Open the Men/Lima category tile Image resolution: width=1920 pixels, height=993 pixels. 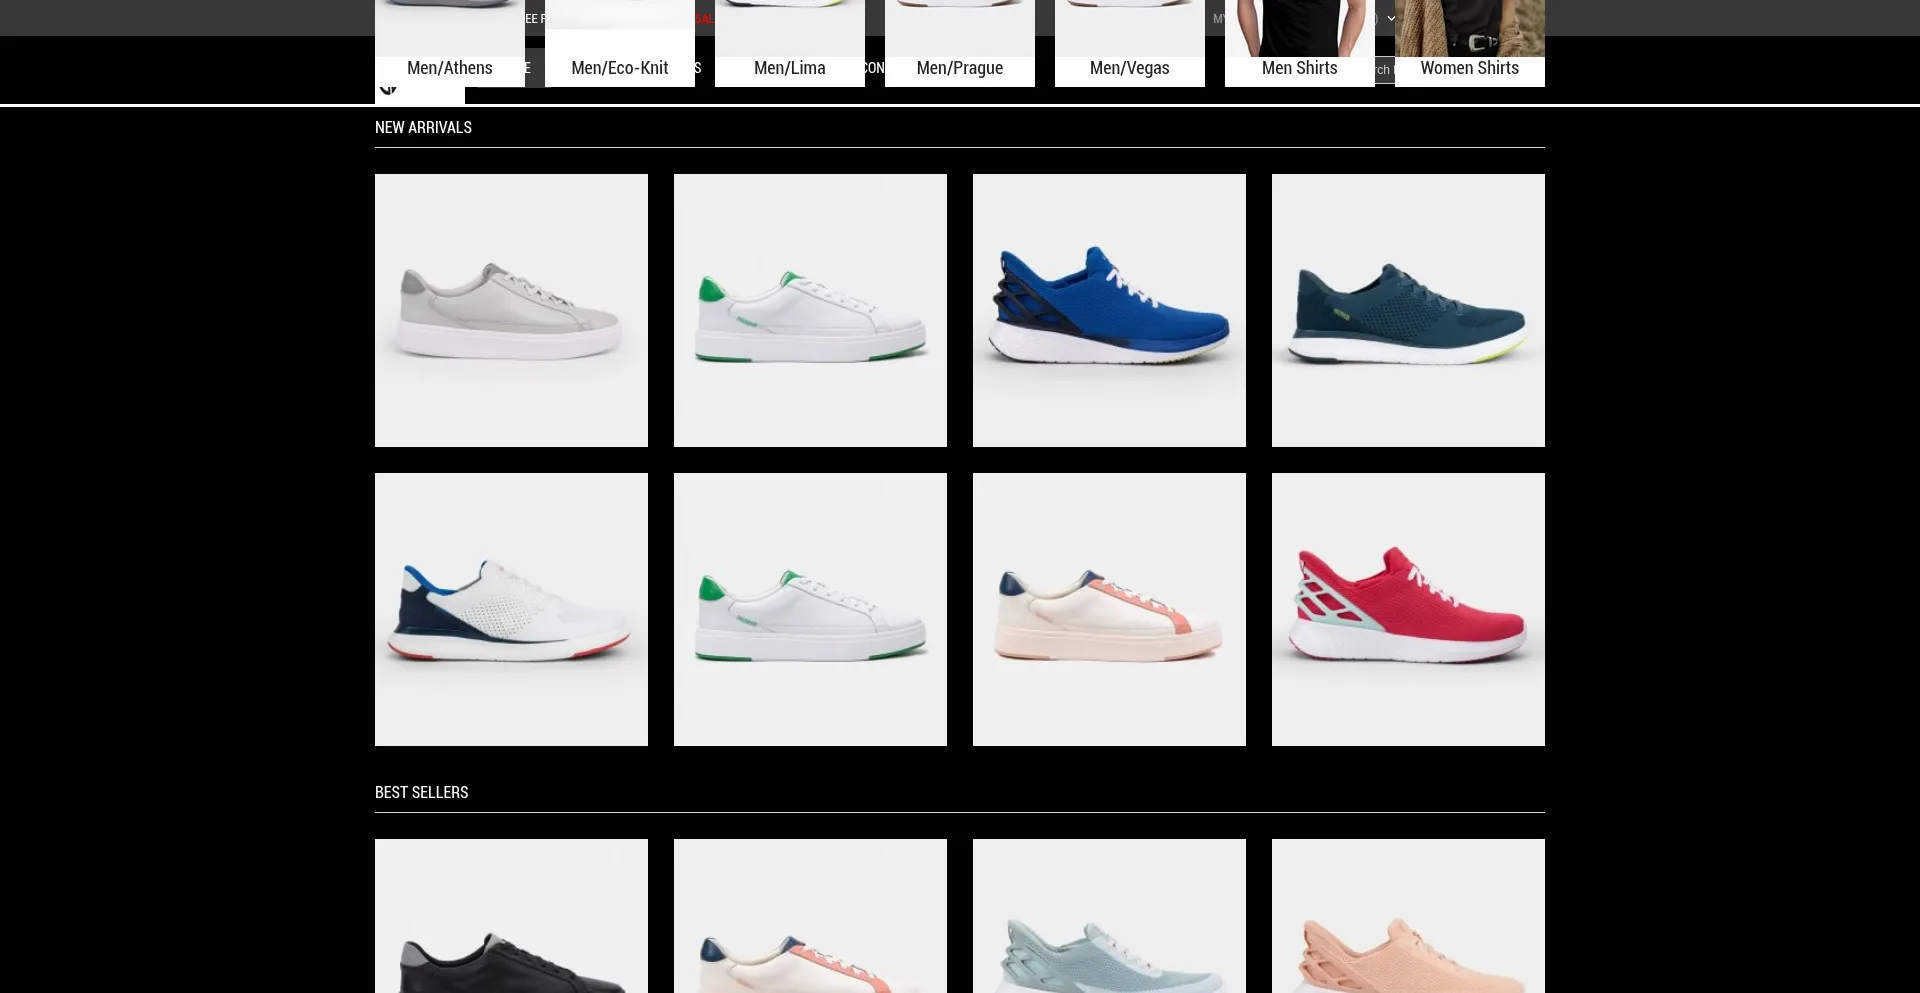pos(790,43)
